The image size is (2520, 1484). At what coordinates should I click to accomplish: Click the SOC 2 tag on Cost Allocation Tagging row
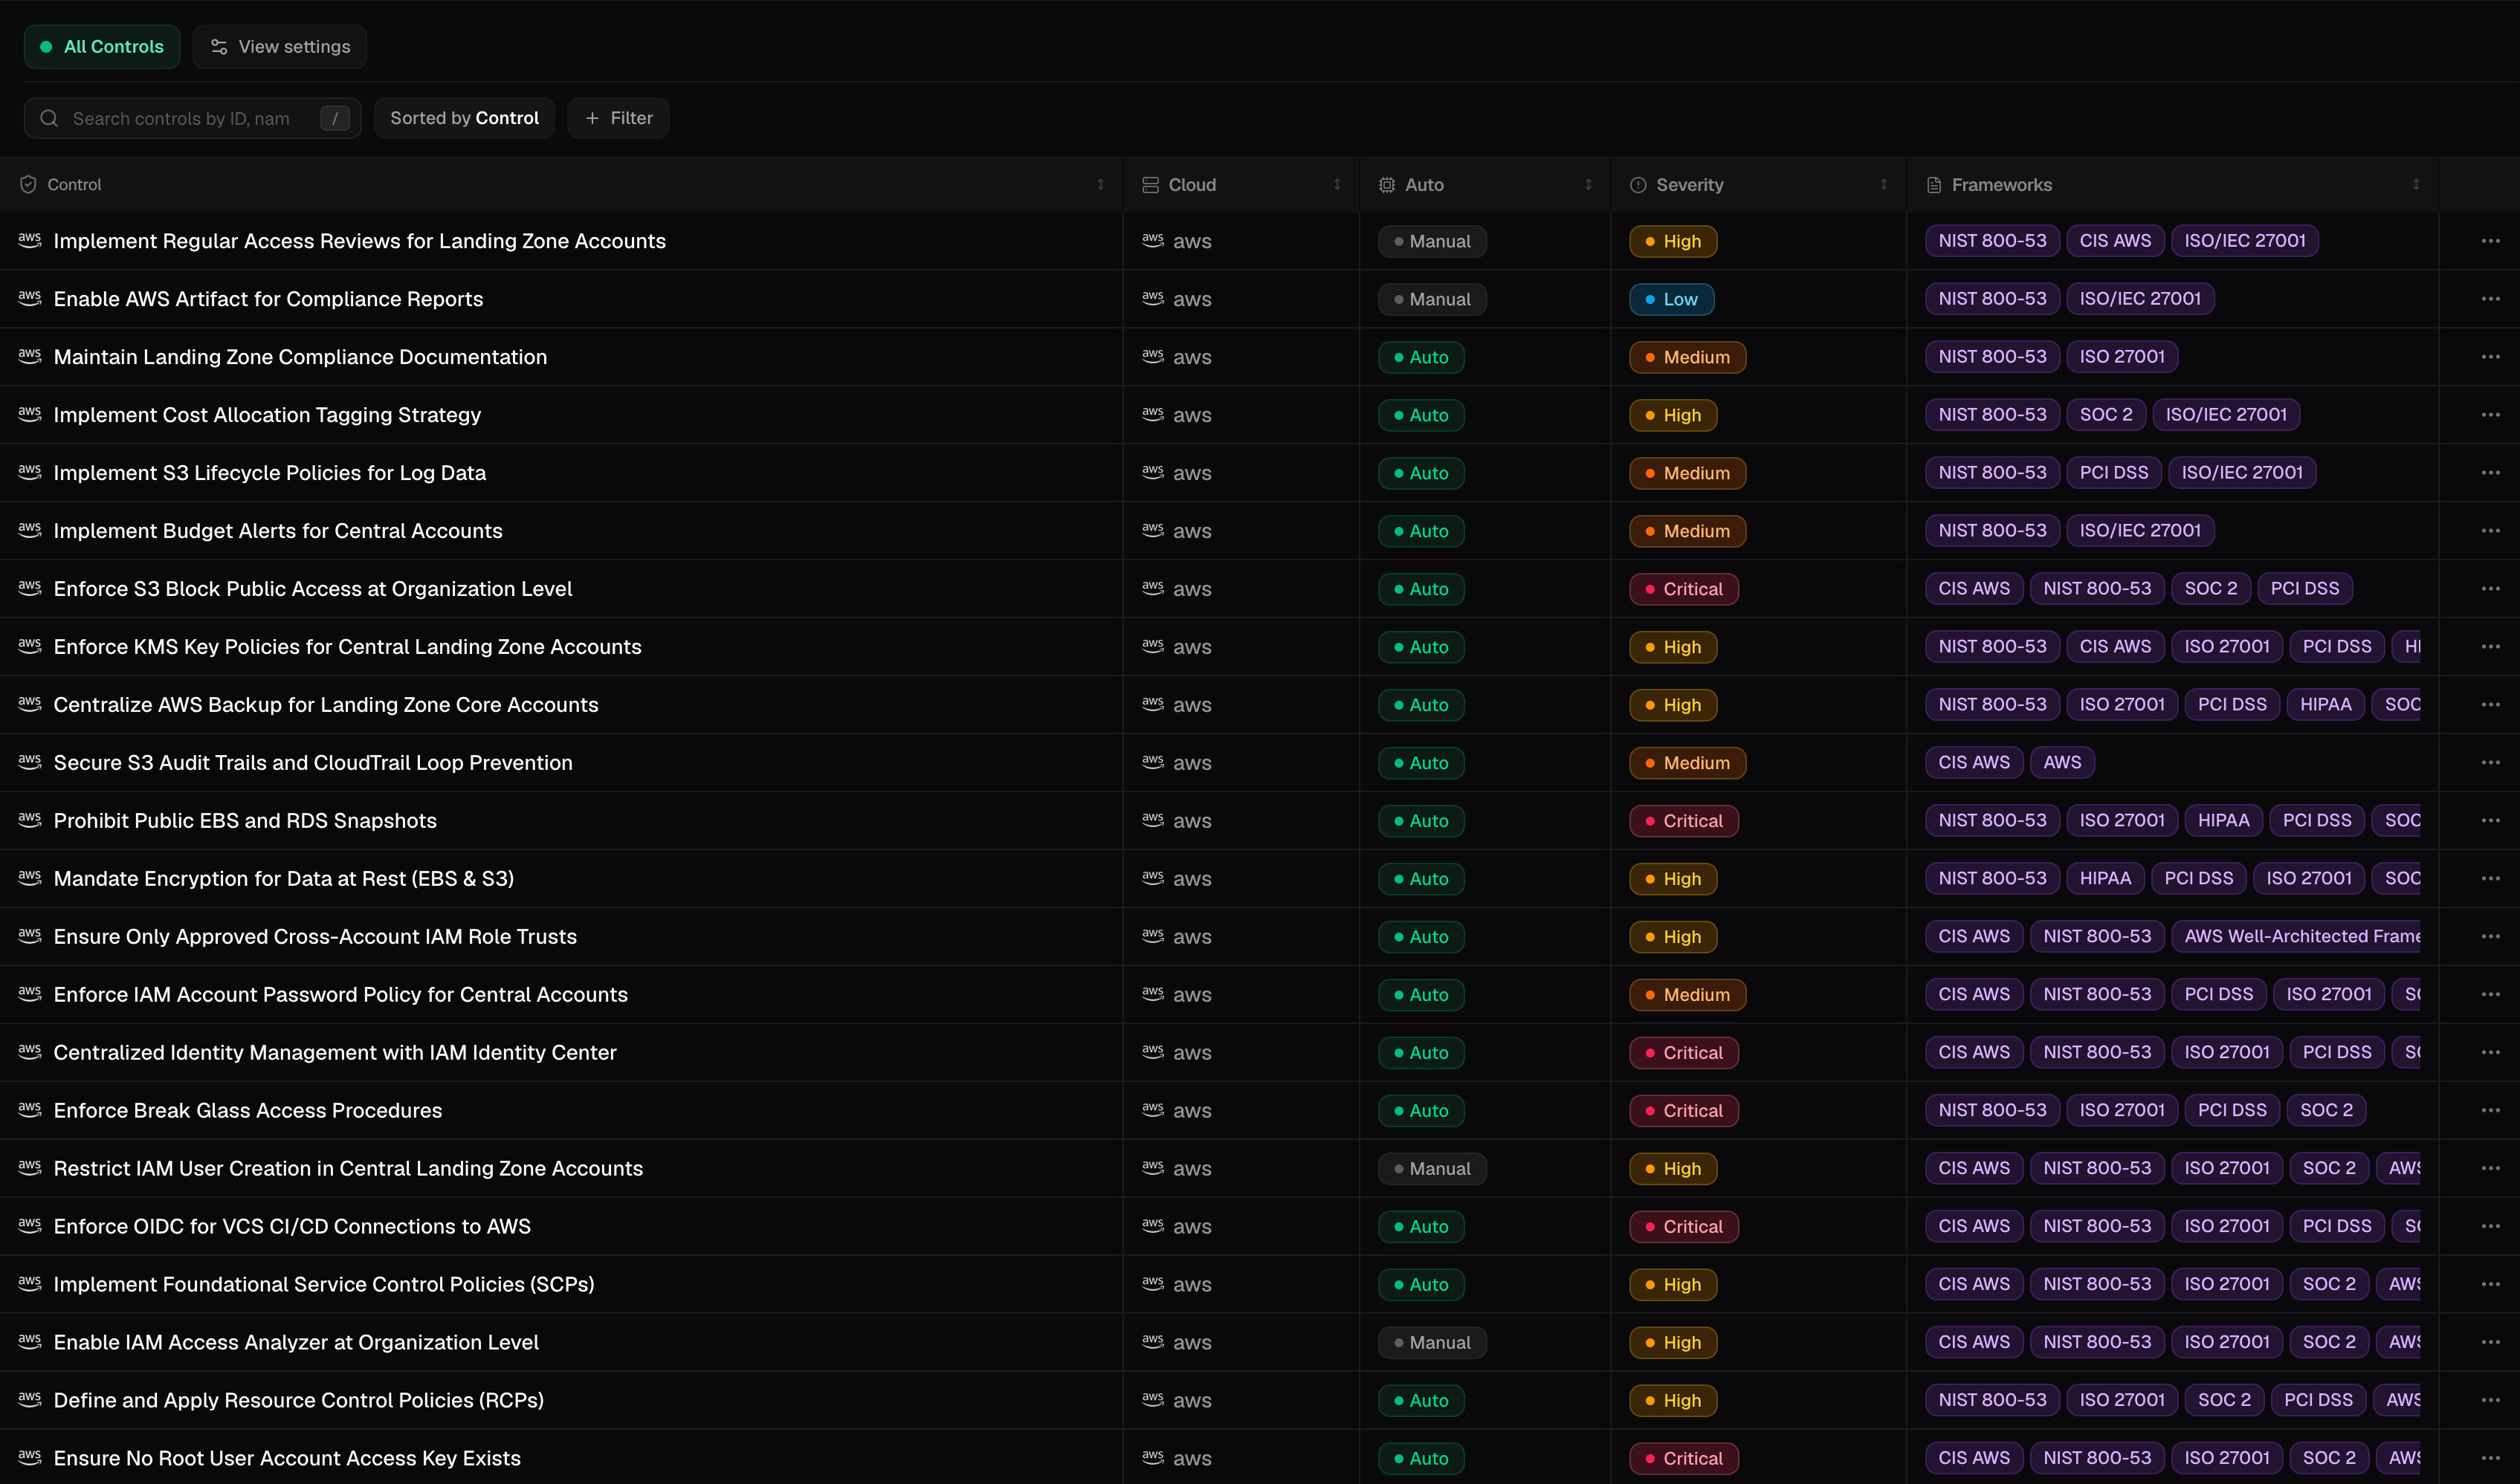pos(2106,415)
